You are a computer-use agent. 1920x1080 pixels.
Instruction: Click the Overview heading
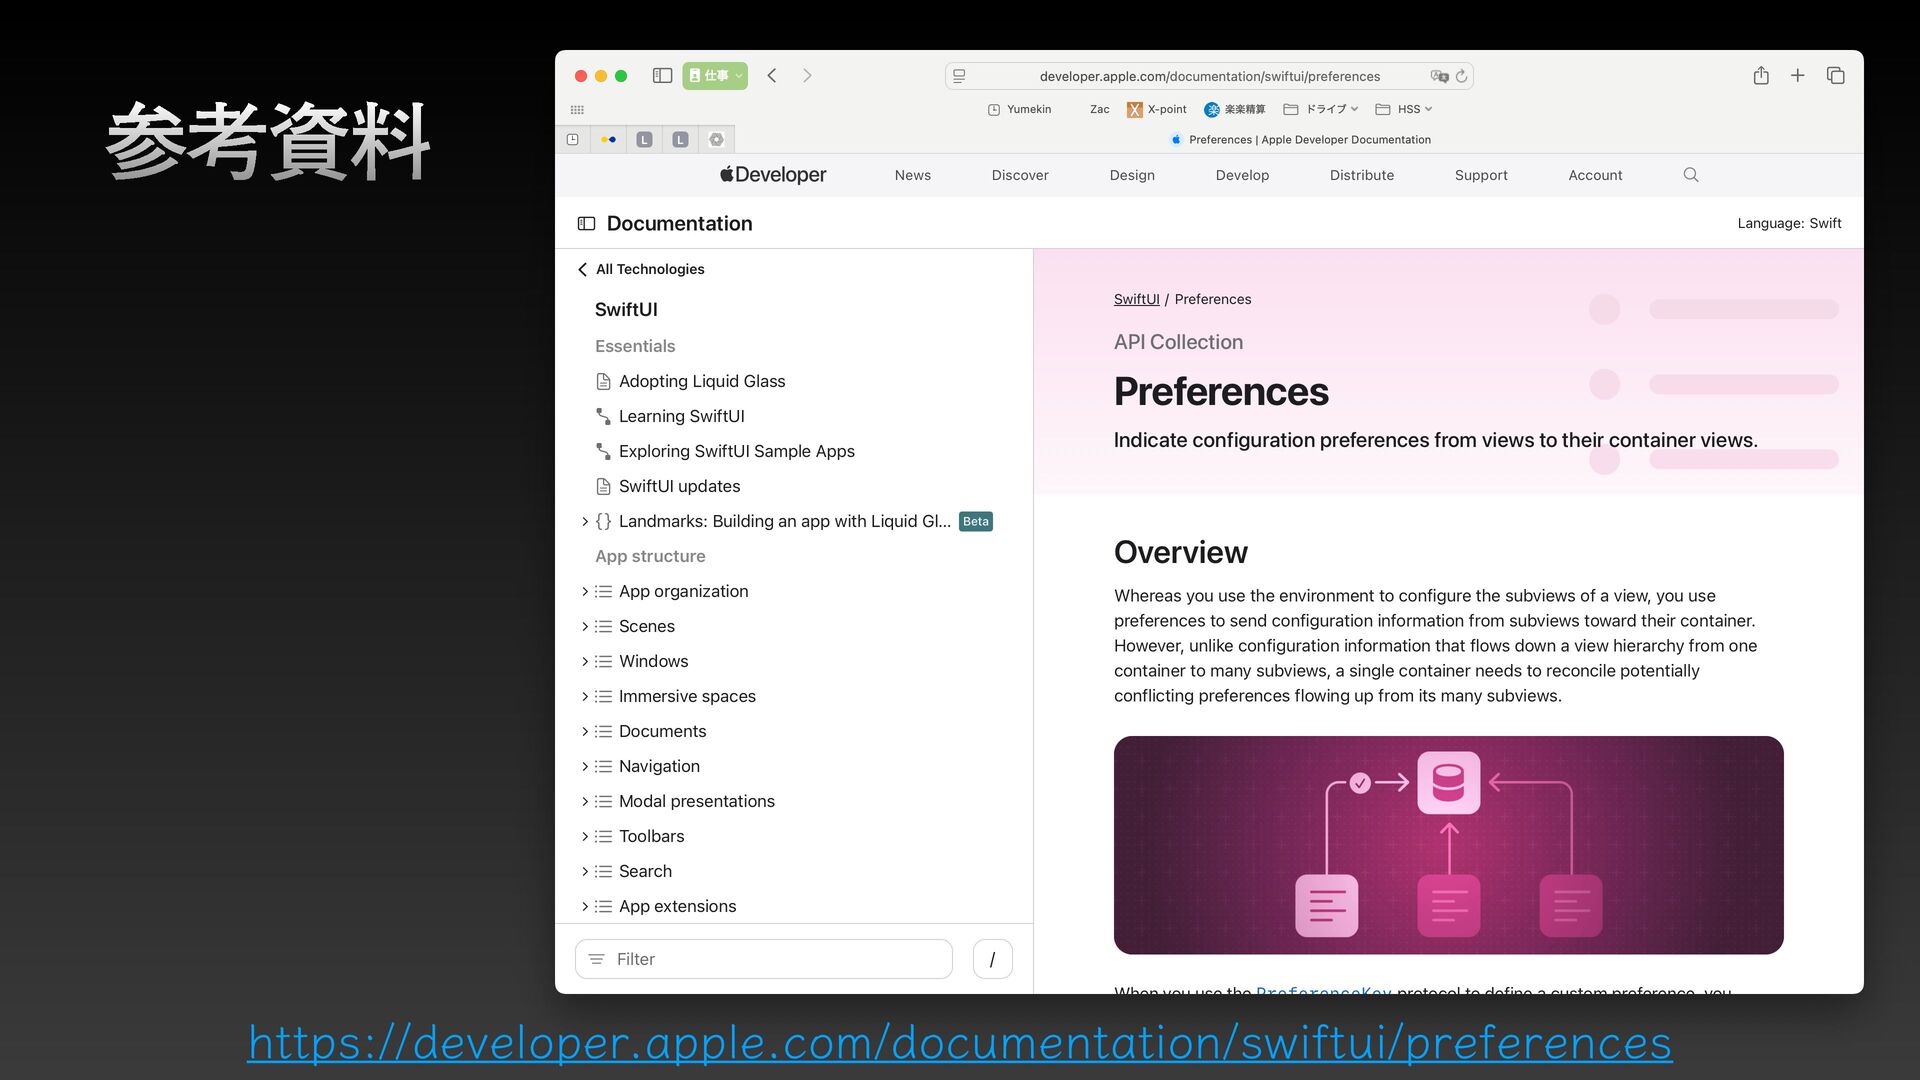(1180, 552)
